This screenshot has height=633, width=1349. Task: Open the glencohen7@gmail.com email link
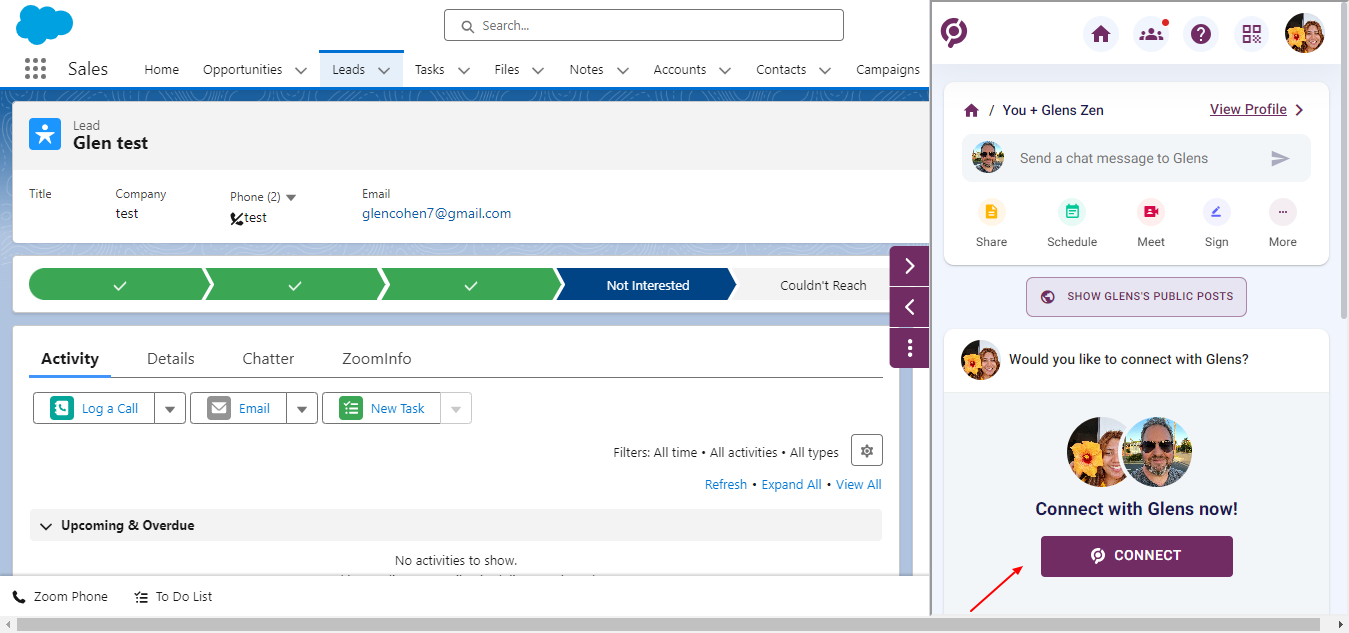(437, 214)
